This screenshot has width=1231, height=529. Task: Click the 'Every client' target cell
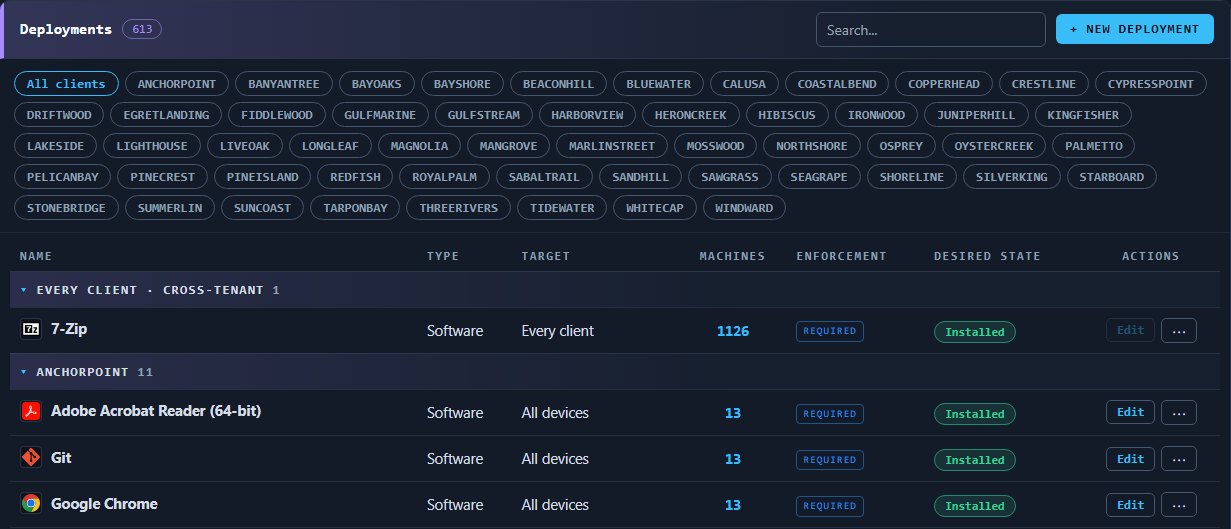click(x=557, y=331)
